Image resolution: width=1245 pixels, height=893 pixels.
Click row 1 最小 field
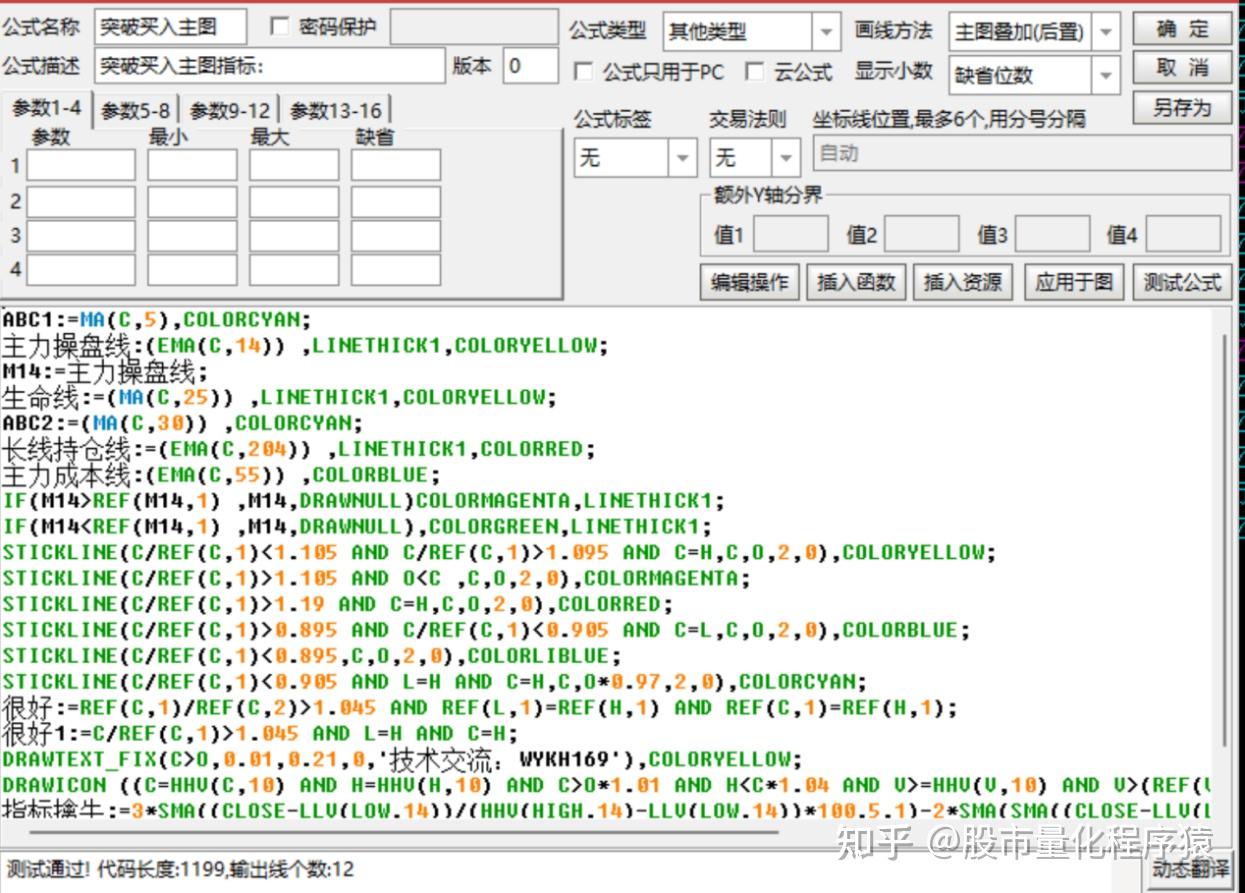tap(192, 165)
